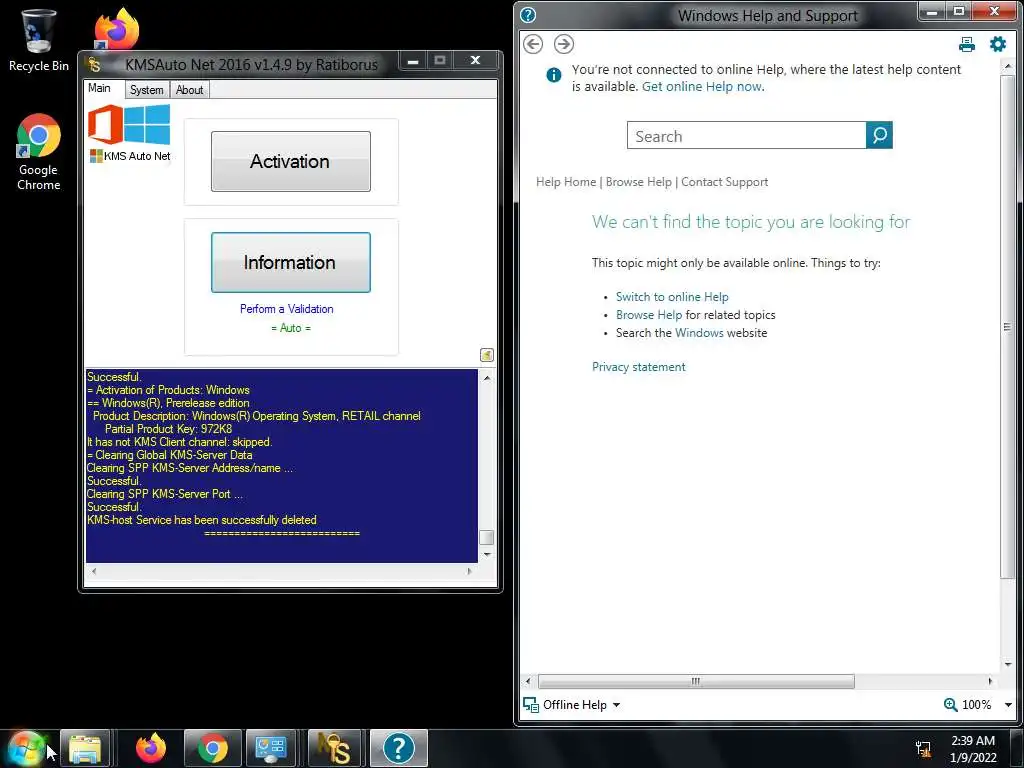Click Switch to online Help link
This screenshot has height=768, width=1024.
click(672, 296)
